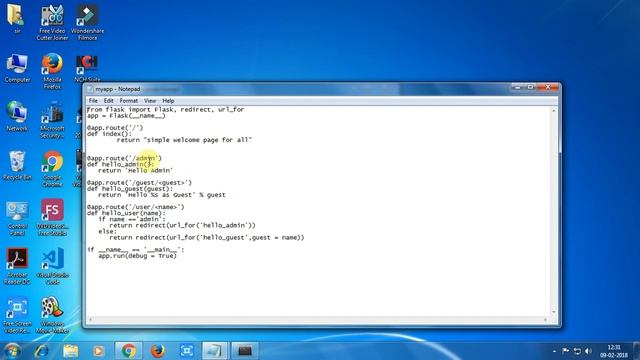Screen dimensions: 640x360
Task: Click the Show Desktop button
Action: [636, 351]
